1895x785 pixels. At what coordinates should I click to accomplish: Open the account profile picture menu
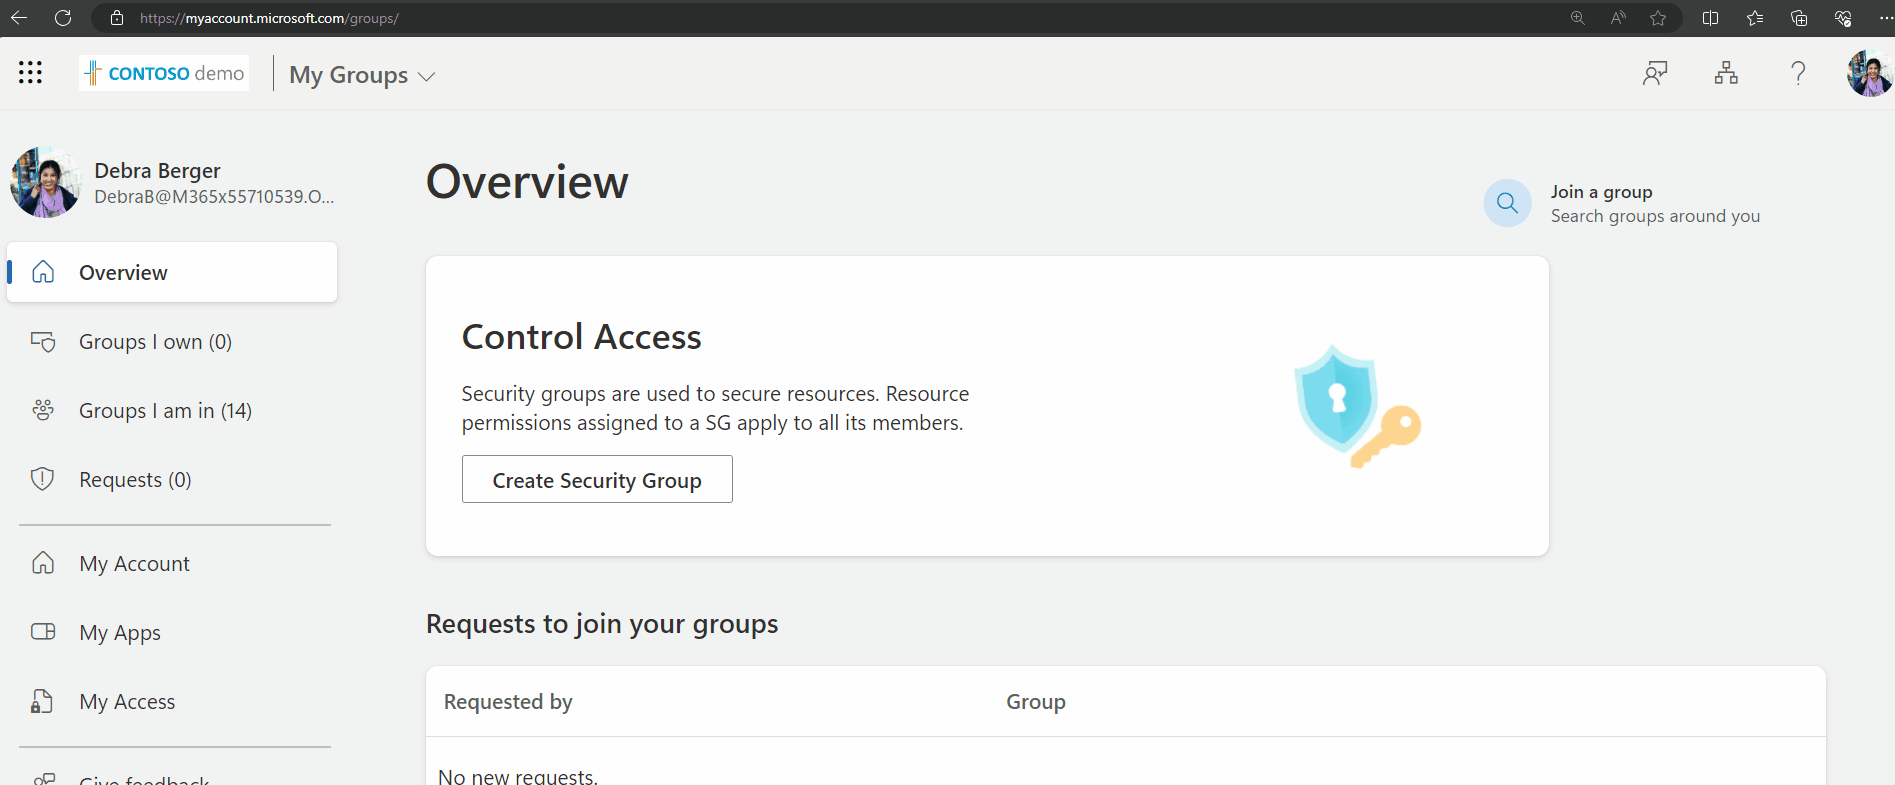click(x=1868, y=73)
